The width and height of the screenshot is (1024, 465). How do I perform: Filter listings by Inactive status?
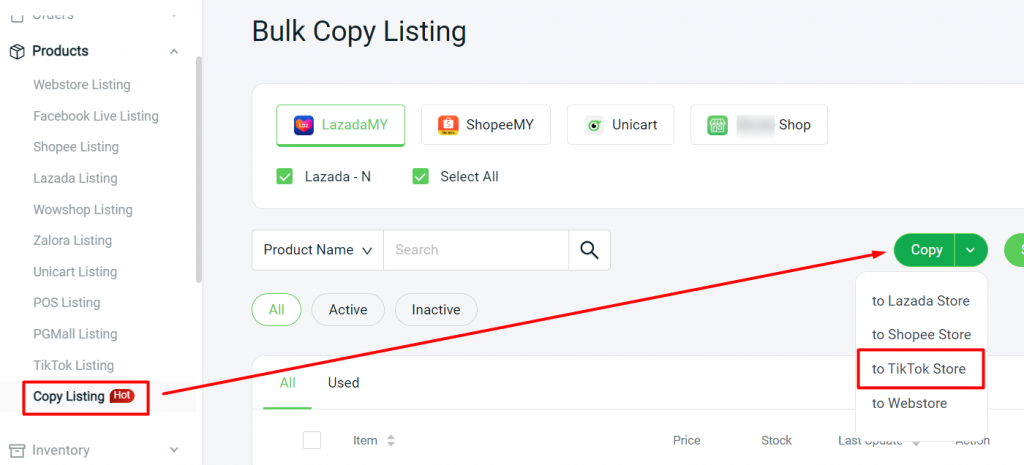point(436,310)
